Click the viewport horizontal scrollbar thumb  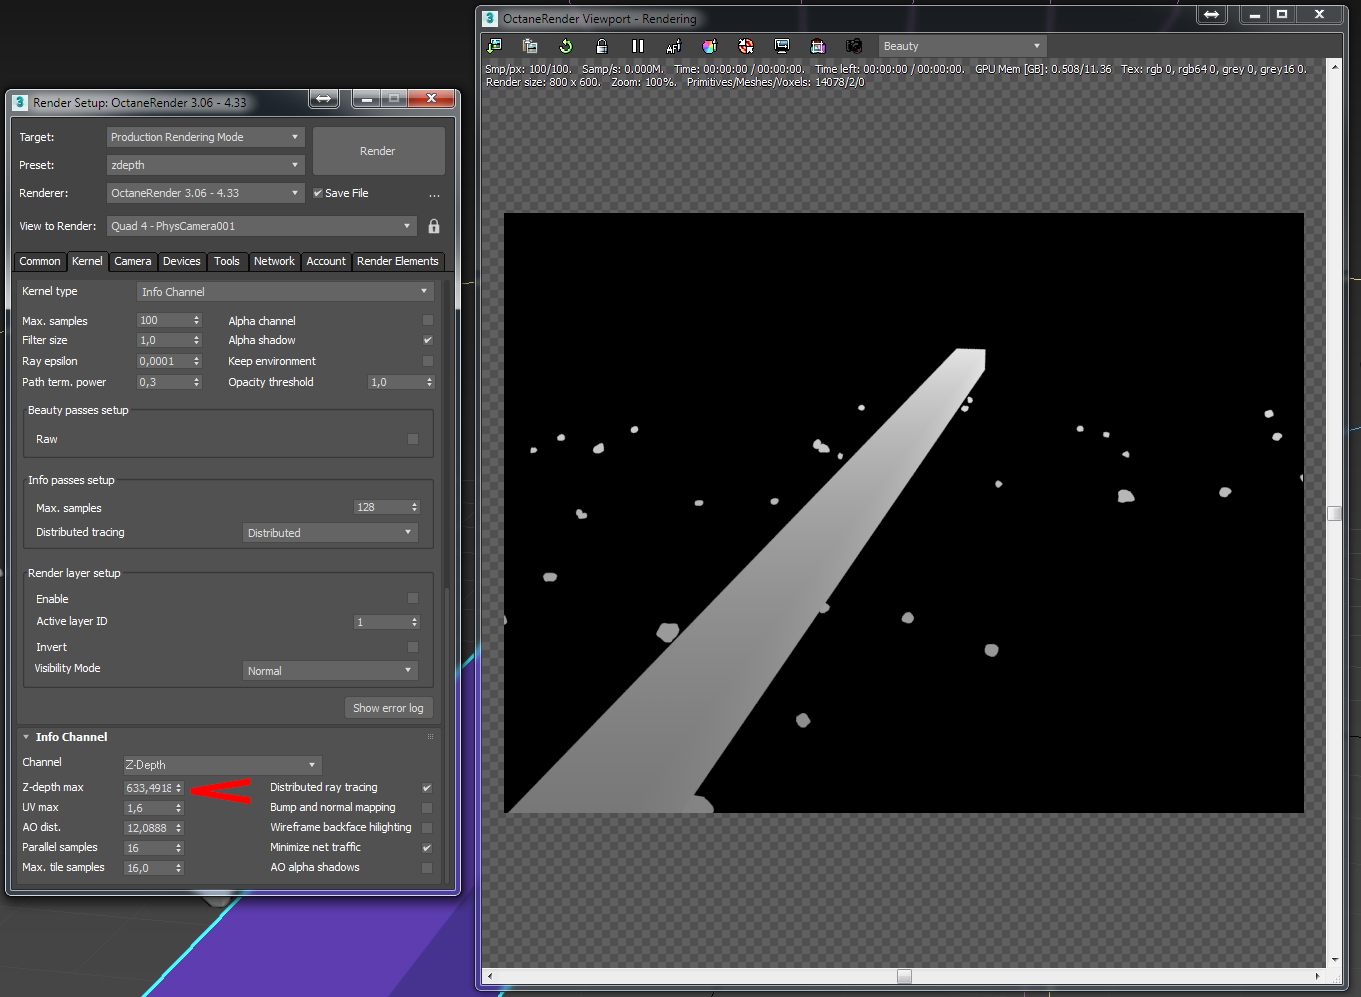(904, 976)
